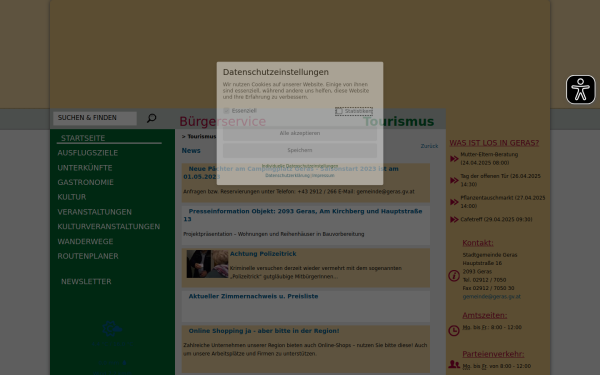Screen dimensions: 600x375
Task: Open Tag der offenen Tür event
Action: point(501,180)
